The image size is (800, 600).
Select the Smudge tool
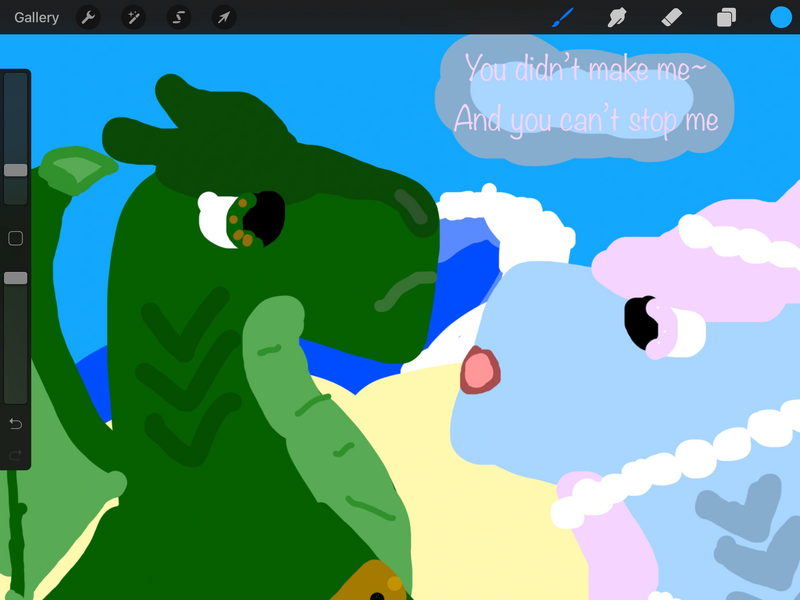(617, 17)
